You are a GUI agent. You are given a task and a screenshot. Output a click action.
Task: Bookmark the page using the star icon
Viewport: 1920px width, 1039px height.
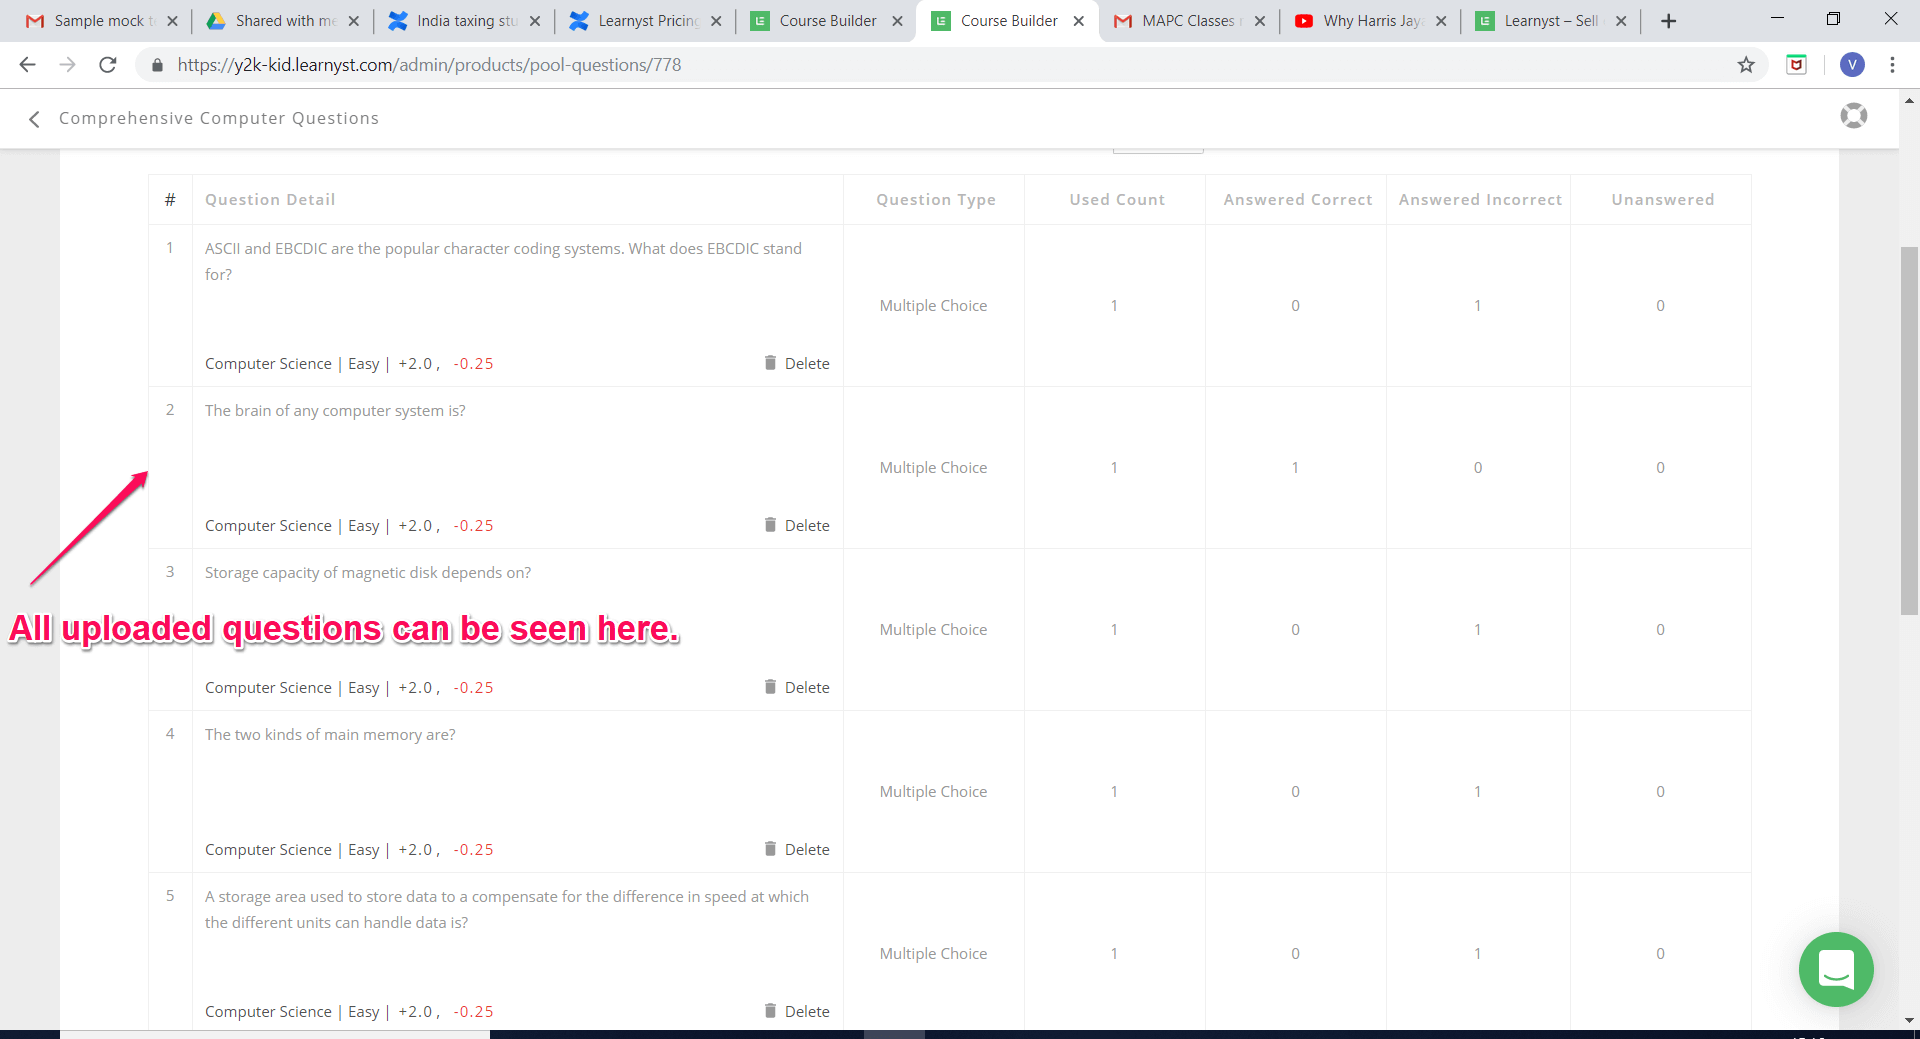pyautogui.click(x=1746, y=65)
